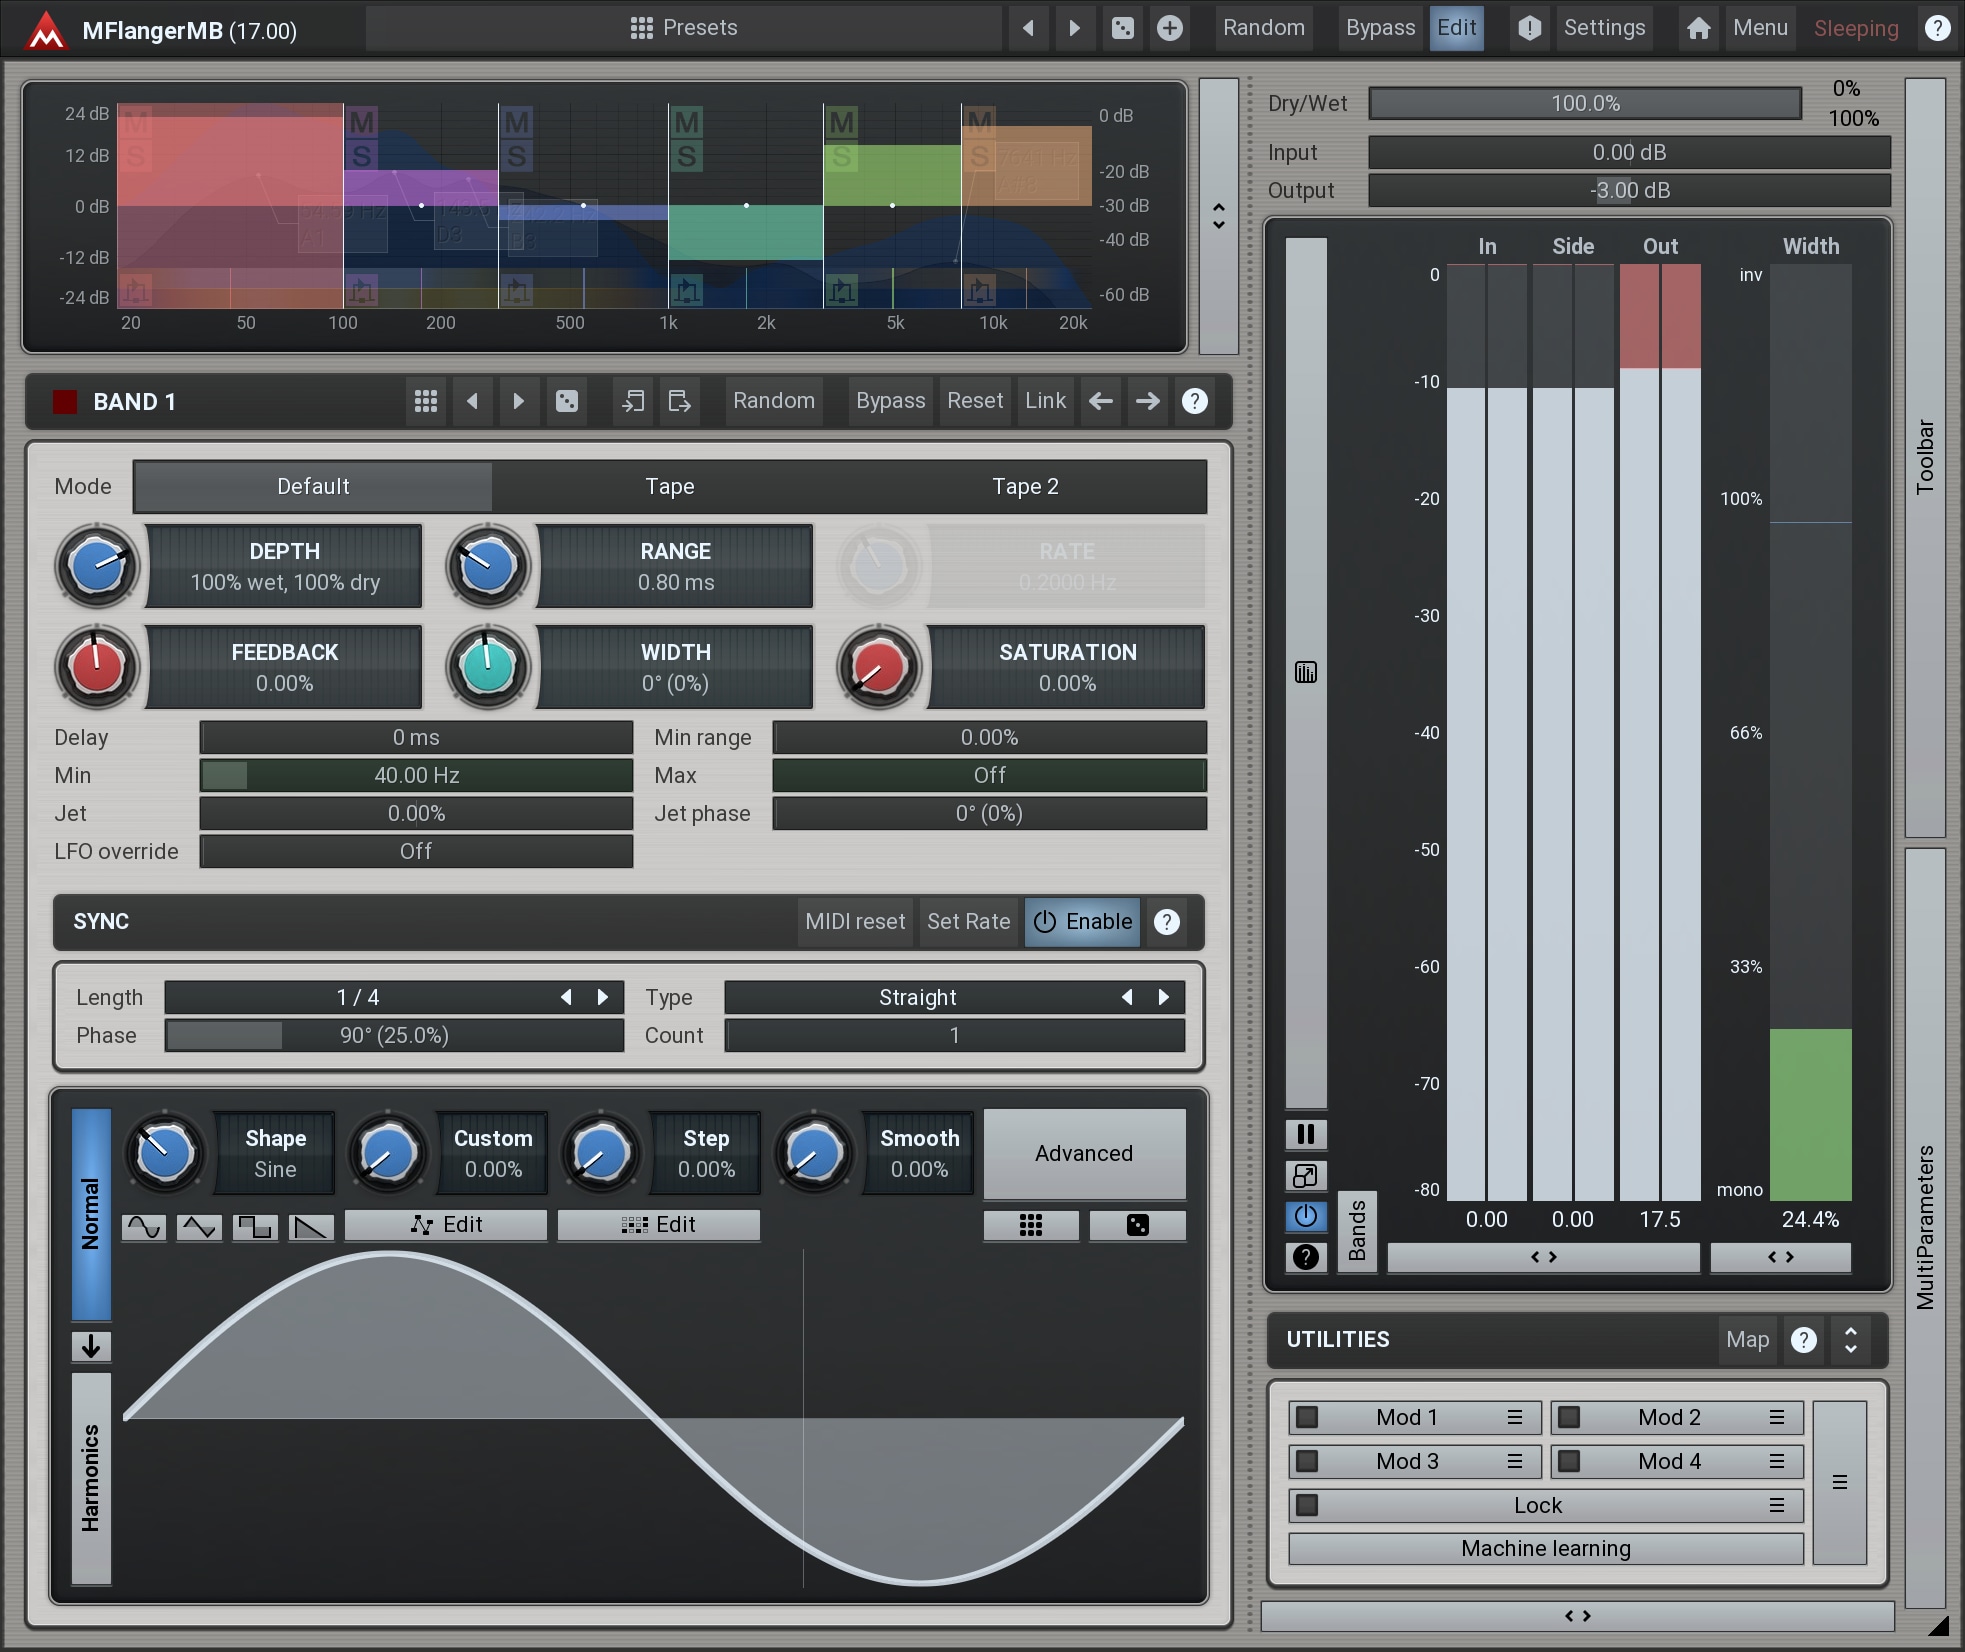
Task: Open the Harmonics tab
Action: click(91, 1477)
